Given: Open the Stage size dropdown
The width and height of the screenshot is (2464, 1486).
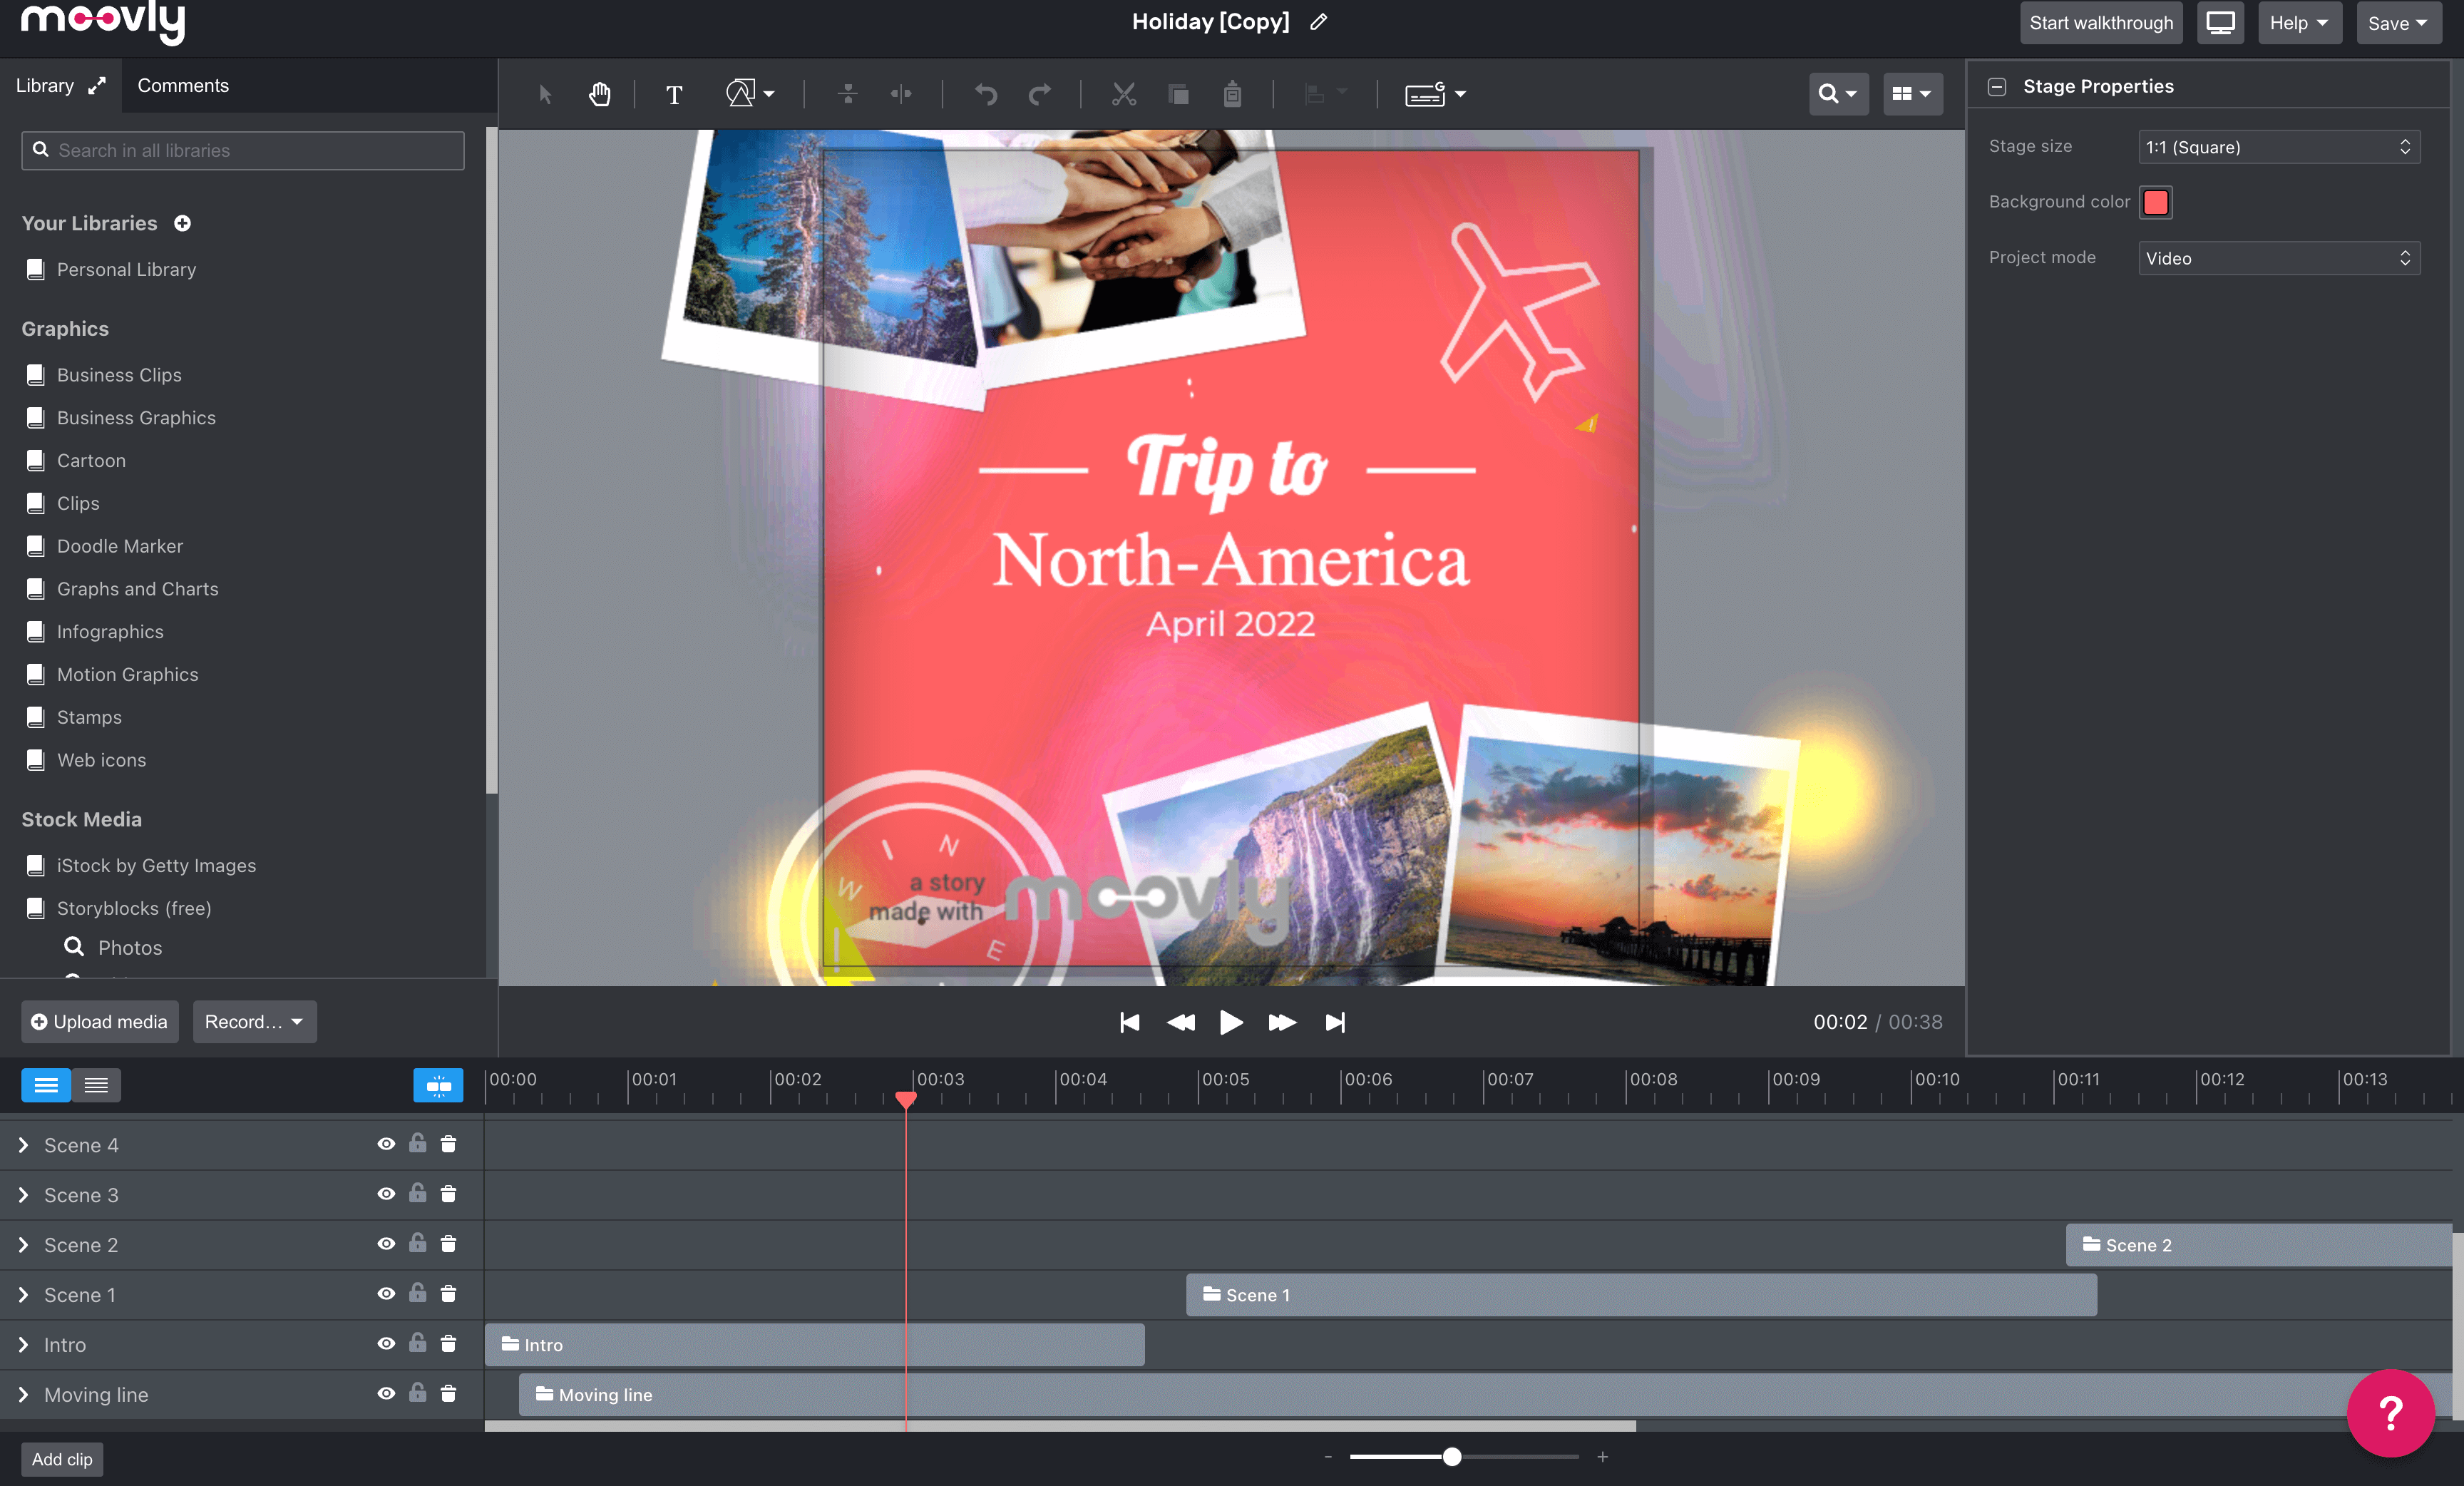Looking at the screenshot, I should 2279,147.
